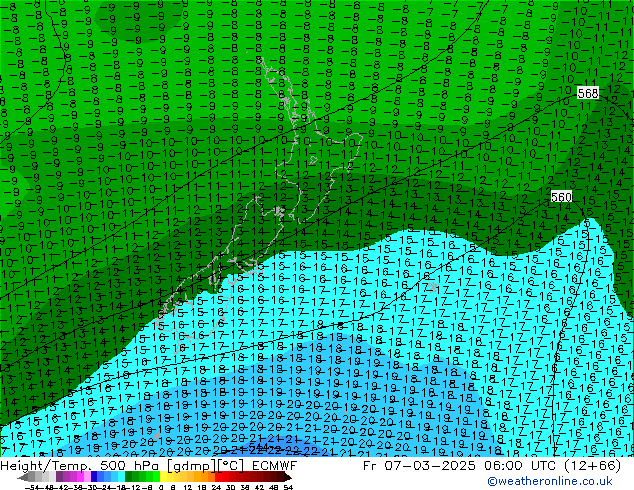Click the "54" legend scale maximum value
The width and height of the screenshot is (634, 490).
tap(288, 487)
